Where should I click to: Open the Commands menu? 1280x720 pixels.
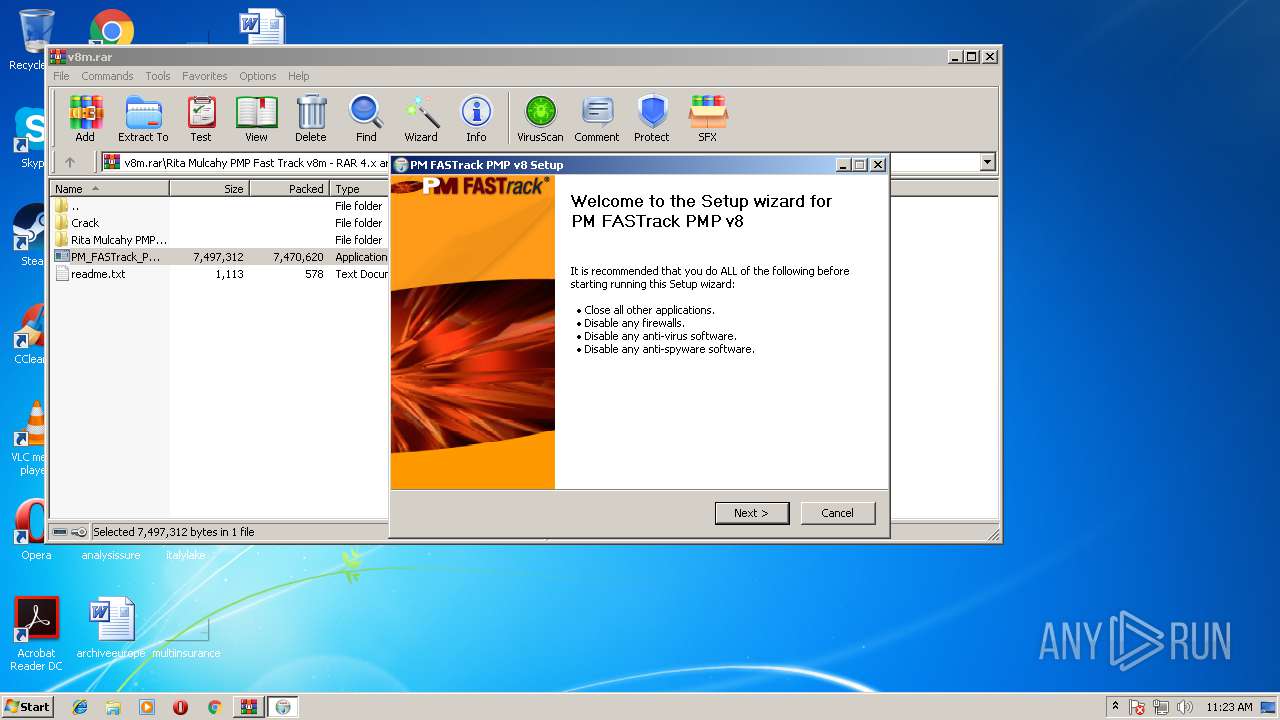(x=107, y=76)
